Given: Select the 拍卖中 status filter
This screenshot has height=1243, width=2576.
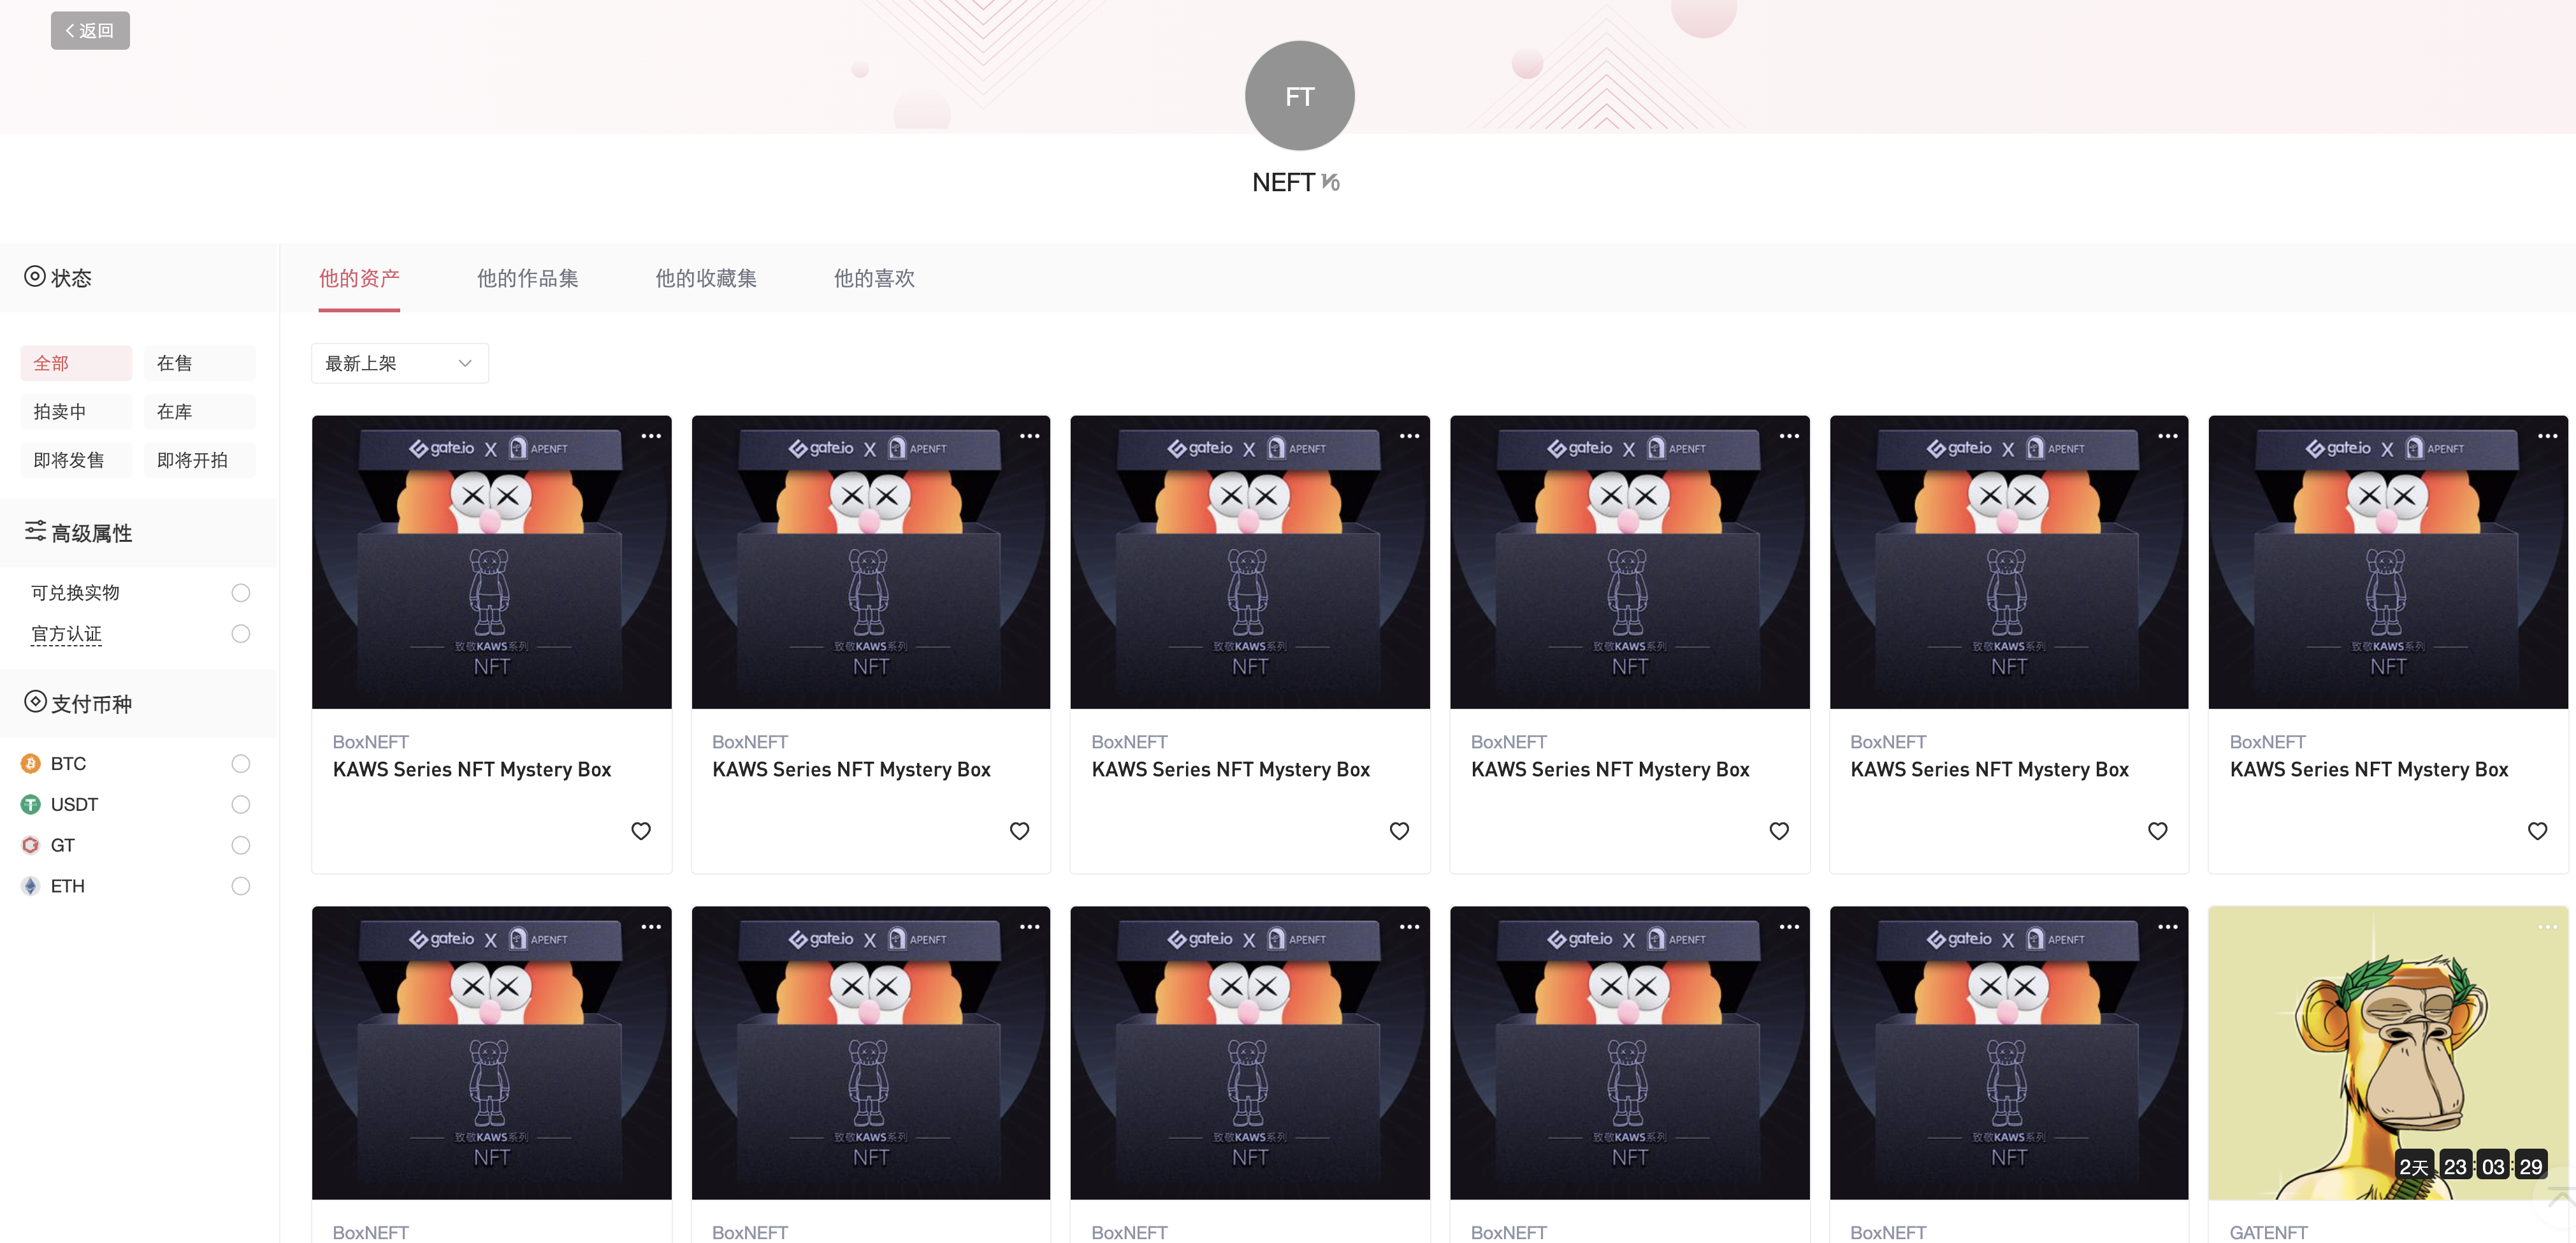Looking at the screenshot, I should pos(76,411).
